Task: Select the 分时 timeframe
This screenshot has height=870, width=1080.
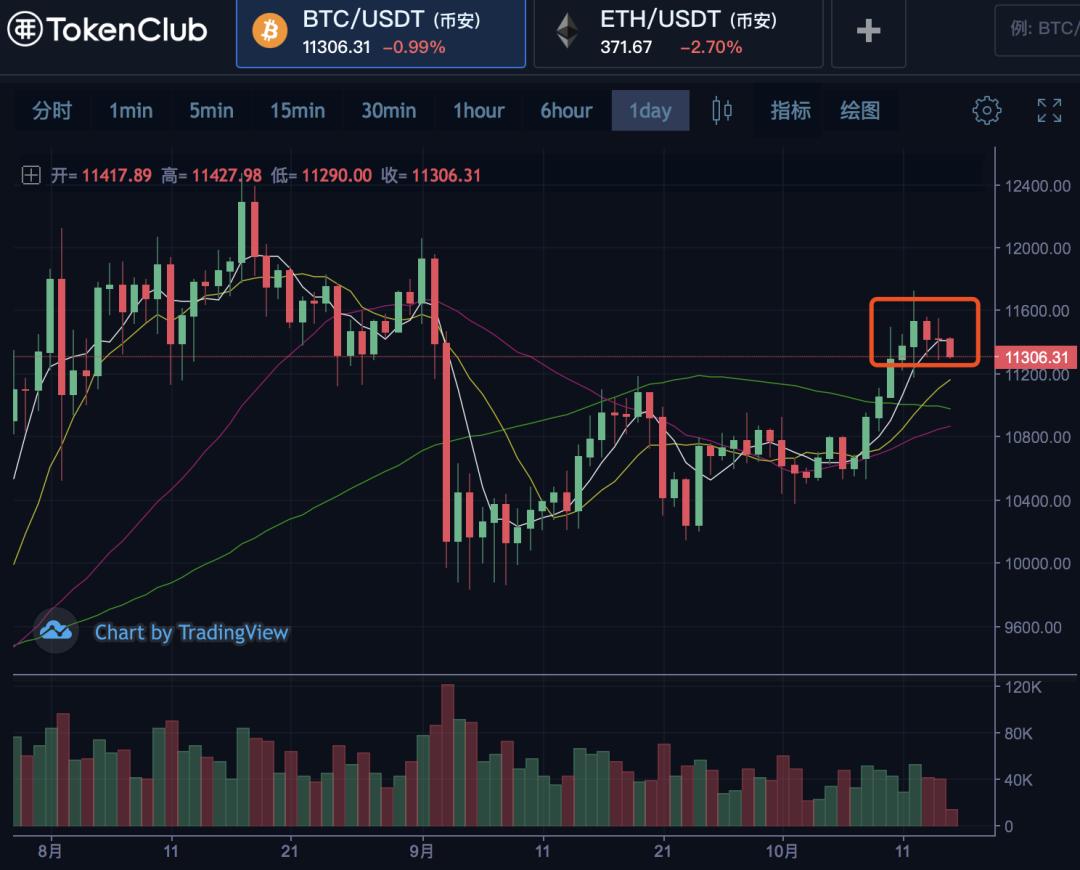Action: tap(52, 110)
